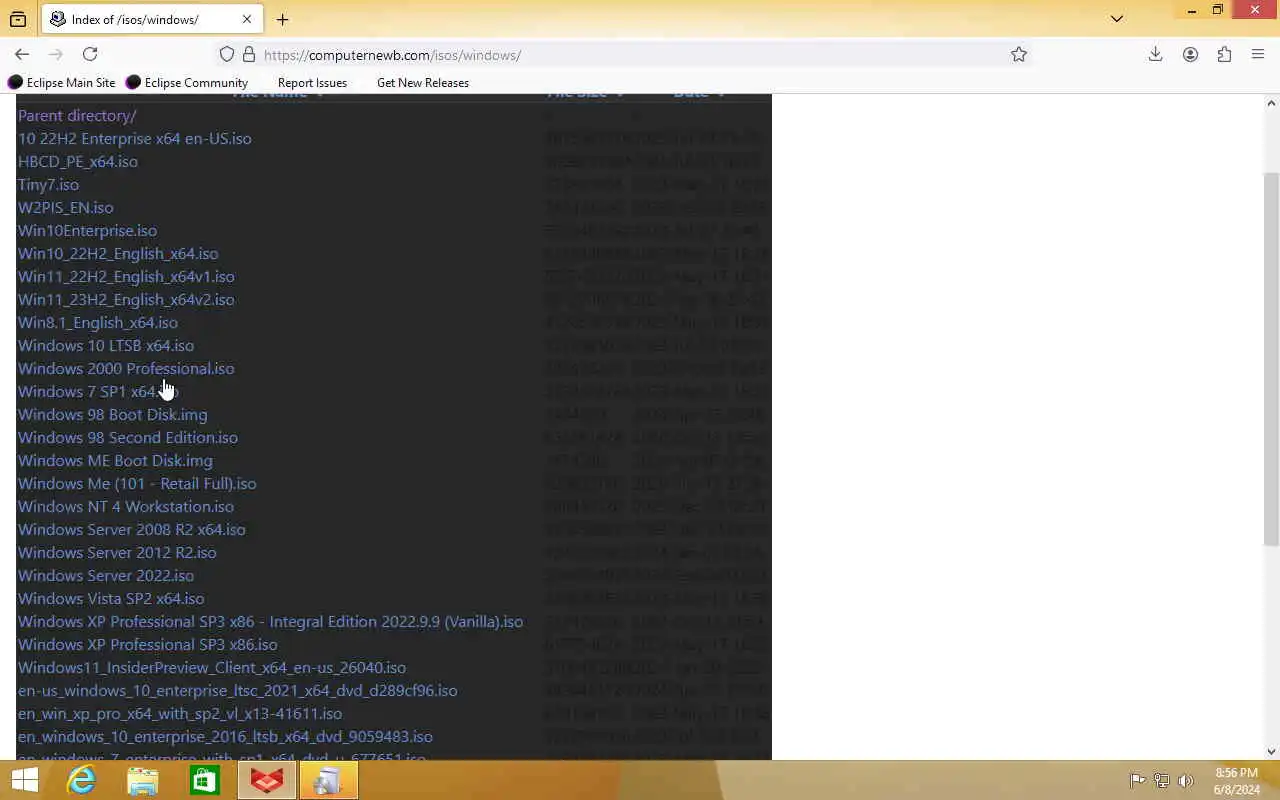
Task: Download en-us_windows_10_enterprise_ltsc_2021 iso
Action: (x=238, y=690)
